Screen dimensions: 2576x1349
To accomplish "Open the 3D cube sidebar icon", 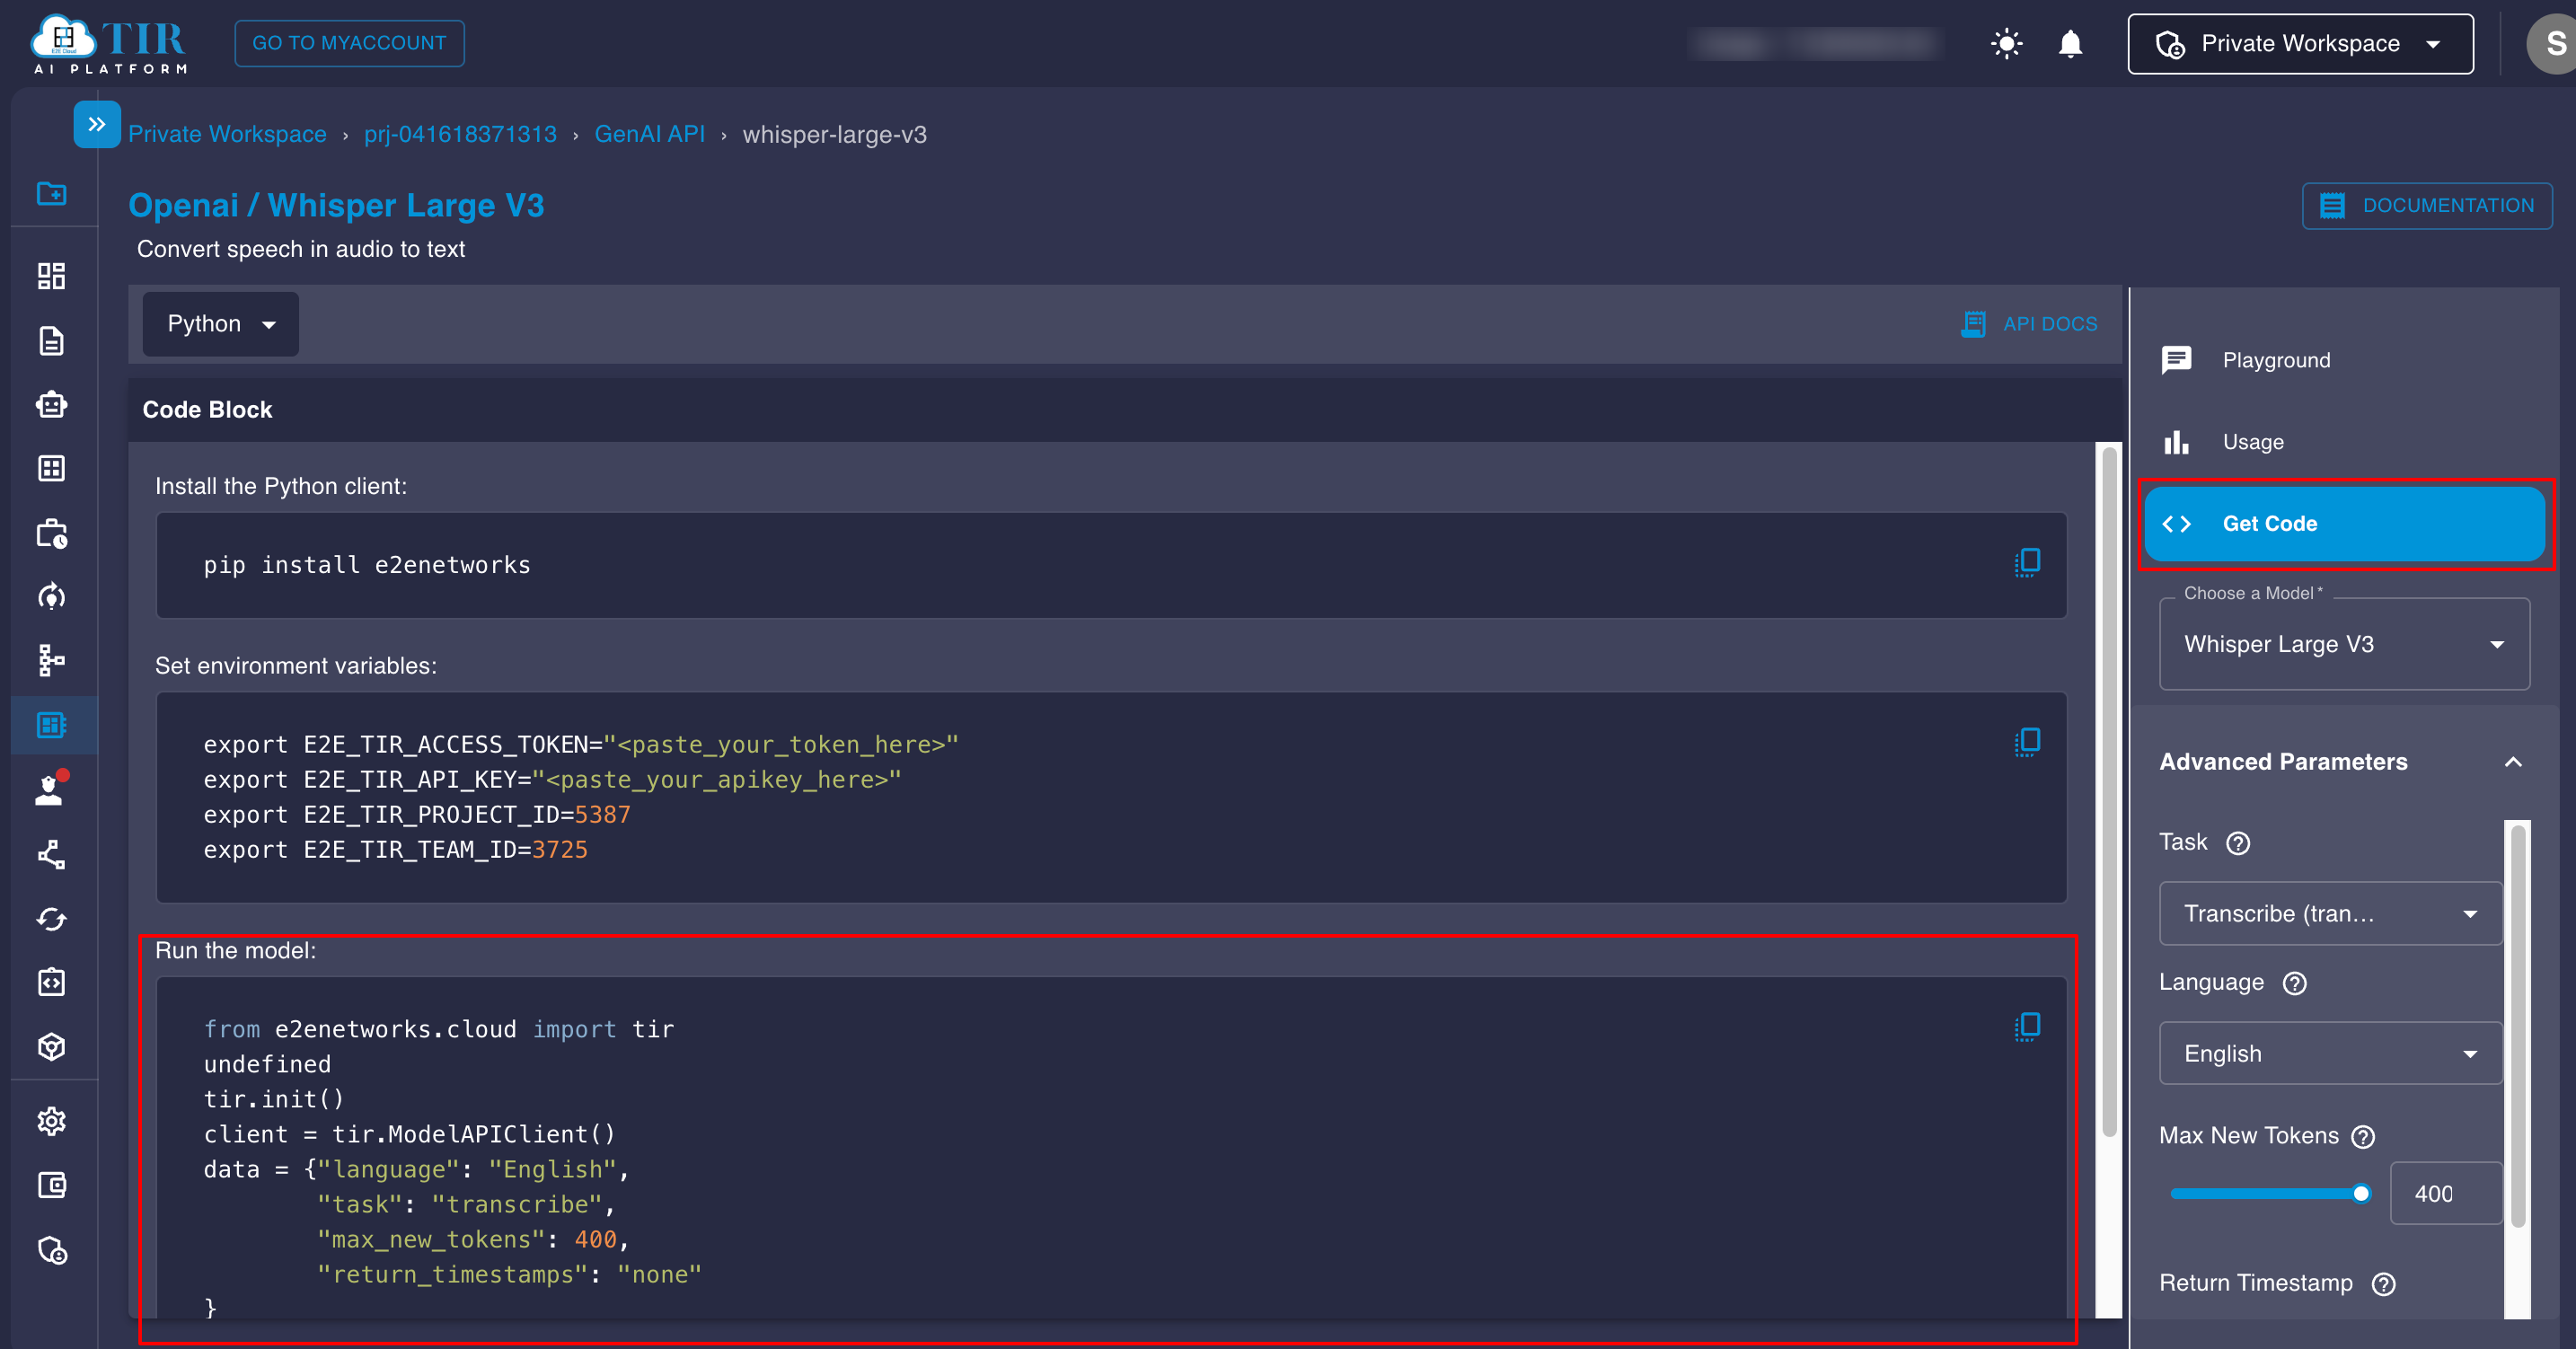I will click(x=51, y=1047).
